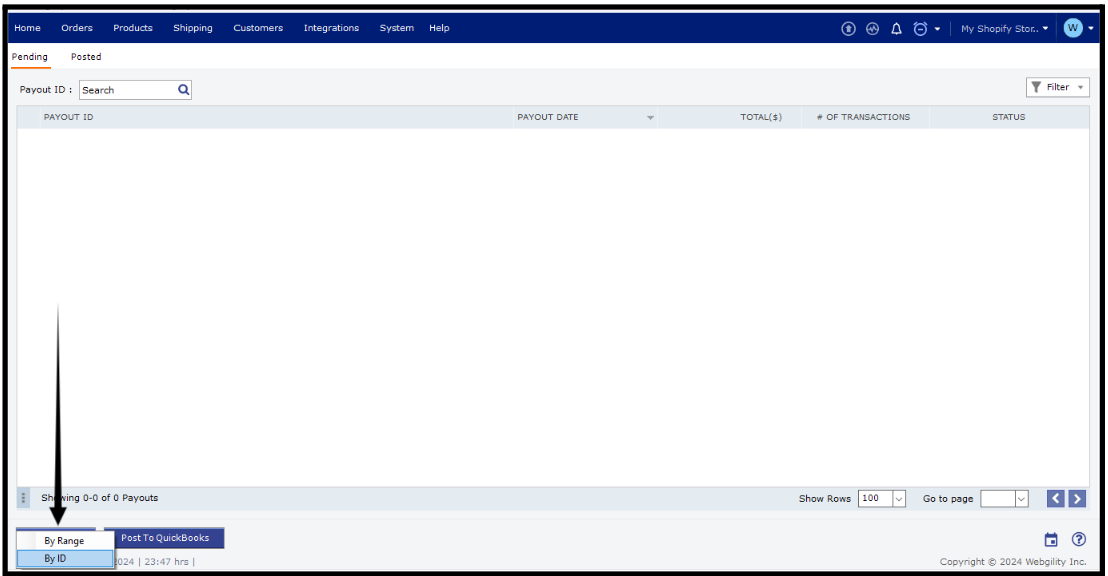Click the PAYOUT DATE sort arrow
This screenshot has width=1108, height=576.
tap(650, 118)
